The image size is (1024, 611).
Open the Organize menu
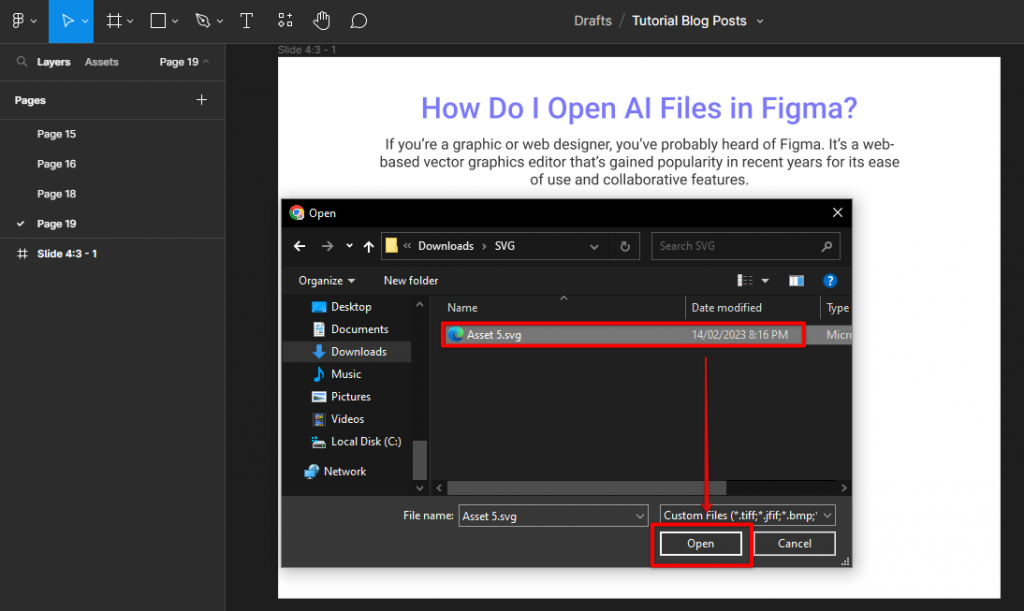[x=326, y=281]
